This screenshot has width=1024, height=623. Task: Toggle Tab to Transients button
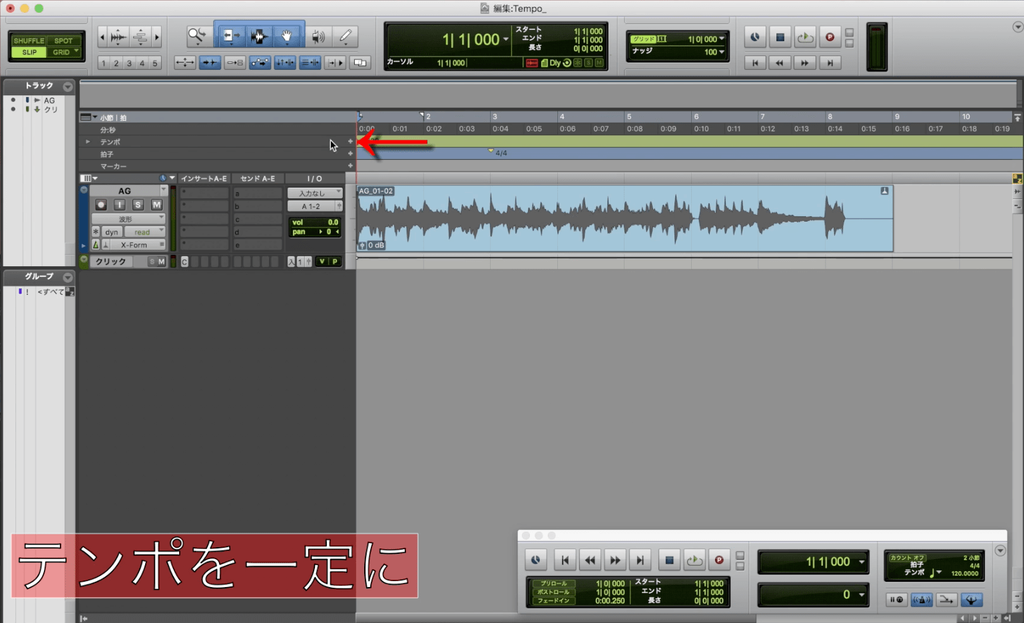(x=210, y=63)
